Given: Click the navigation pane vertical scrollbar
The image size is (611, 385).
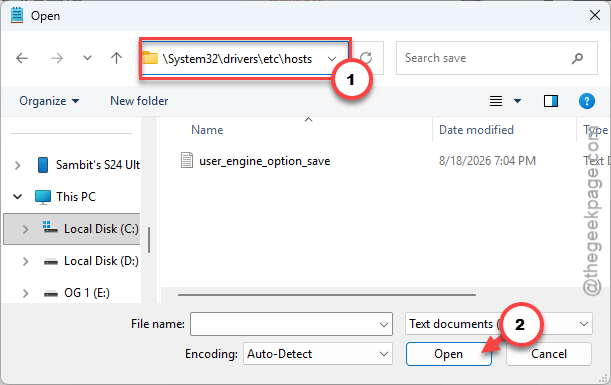Looking at the screenshot, I should 148,240.
